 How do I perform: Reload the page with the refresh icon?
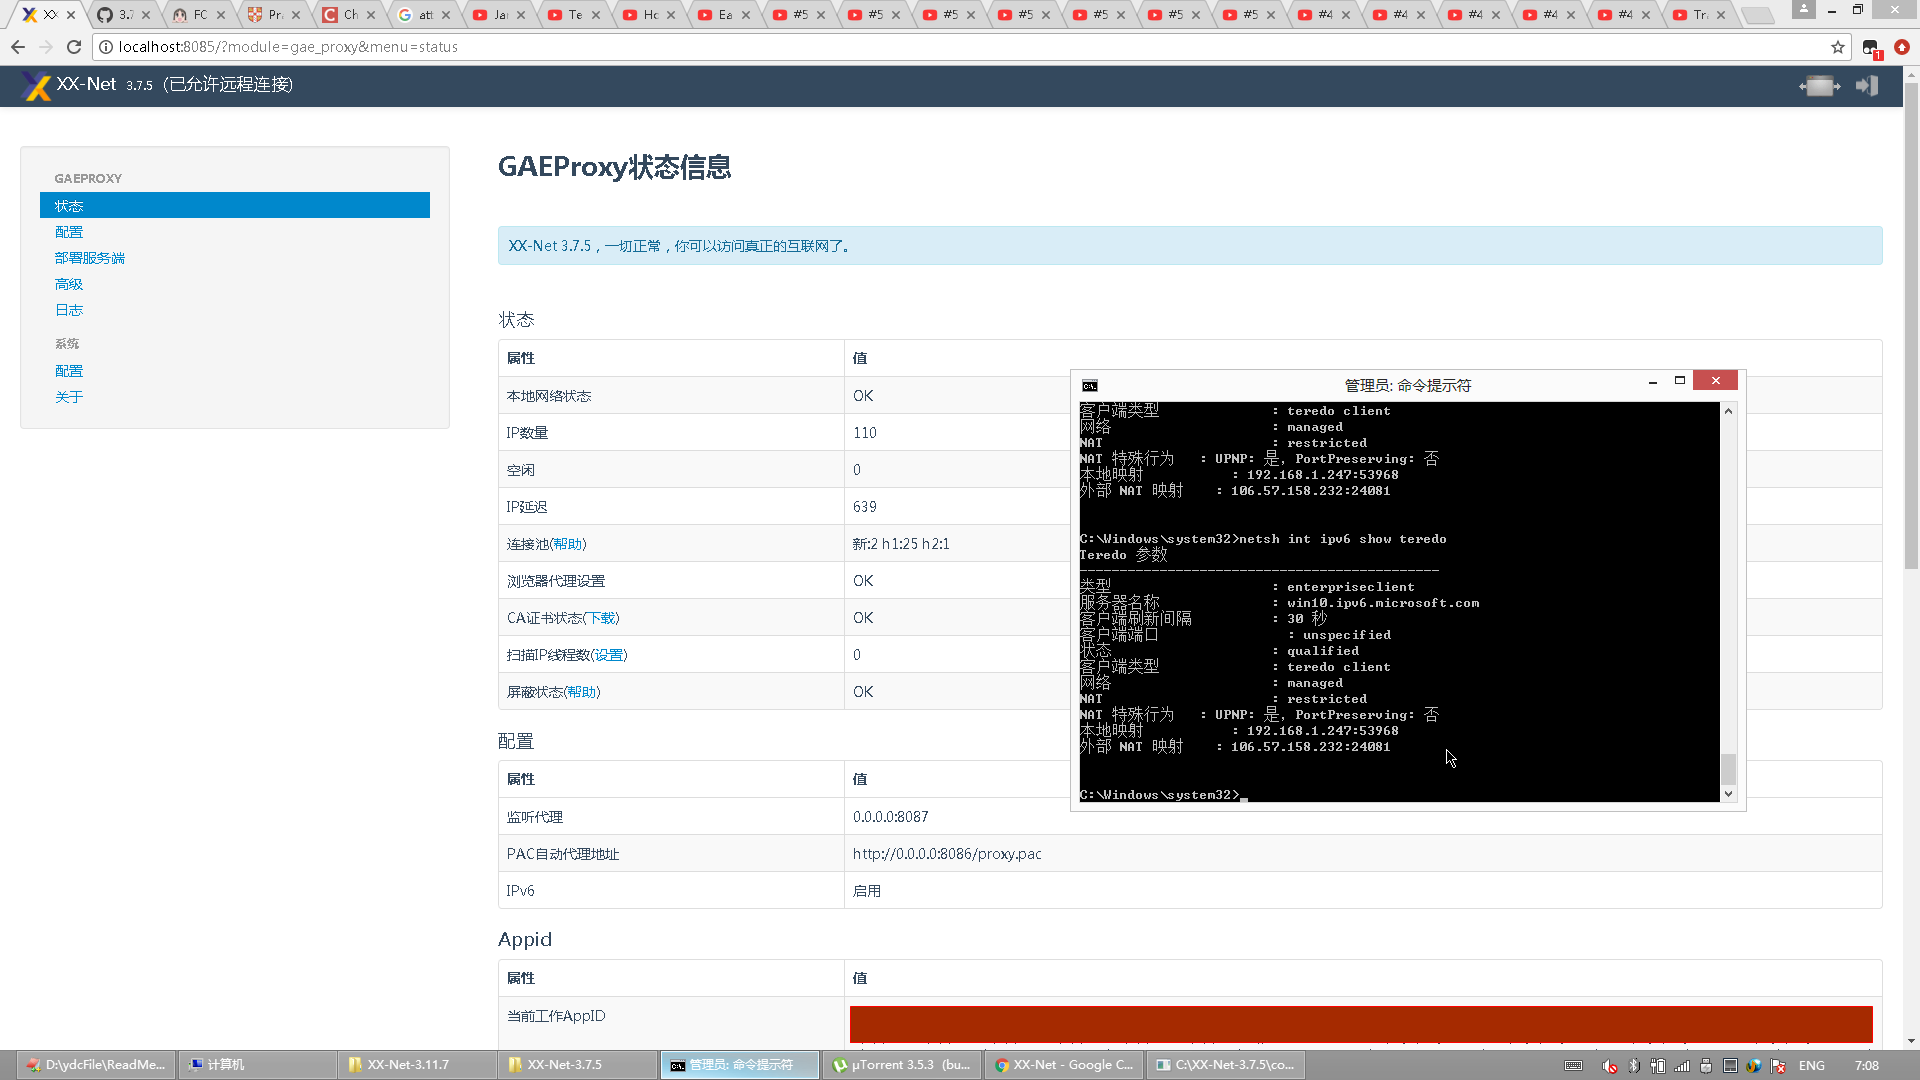[x=74, y=47]
